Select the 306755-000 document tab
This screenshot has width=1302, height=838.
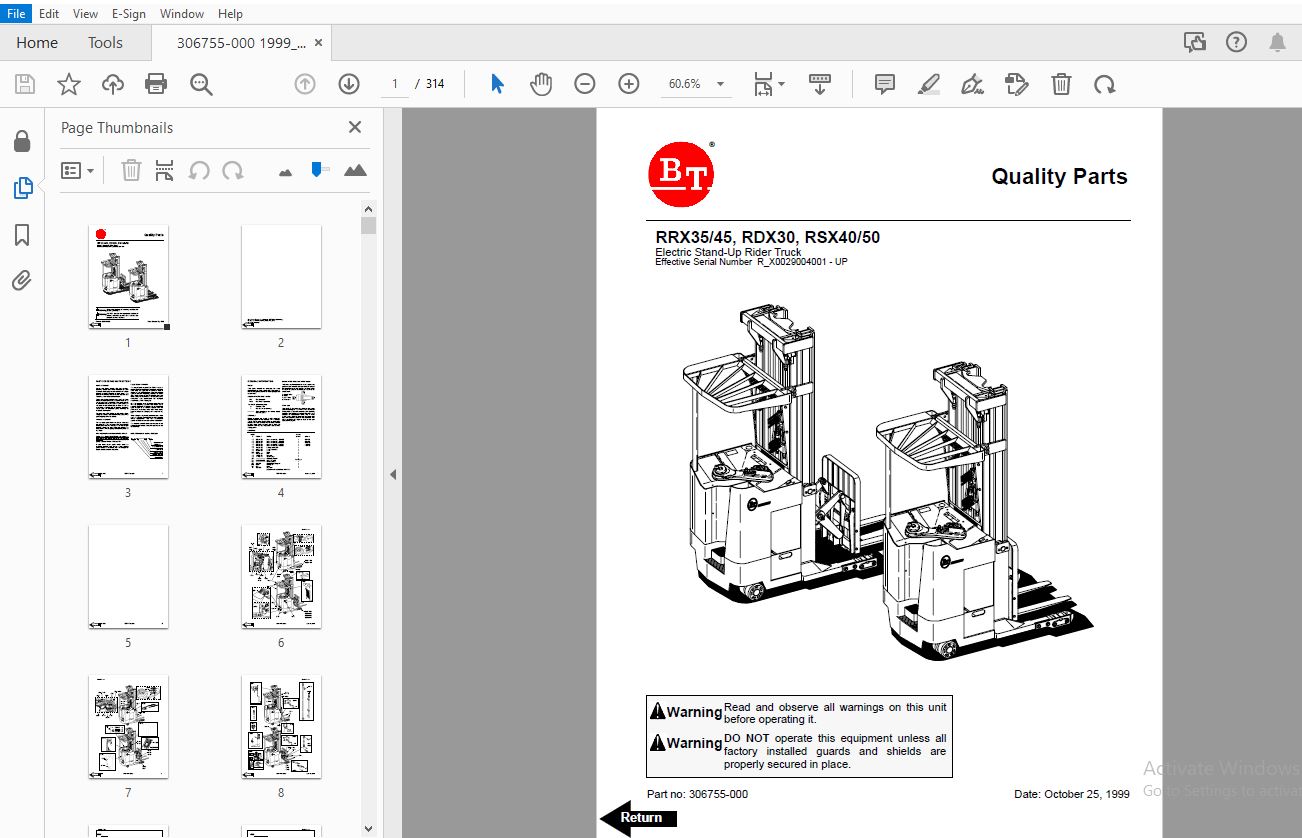click(x=241, y=43)
